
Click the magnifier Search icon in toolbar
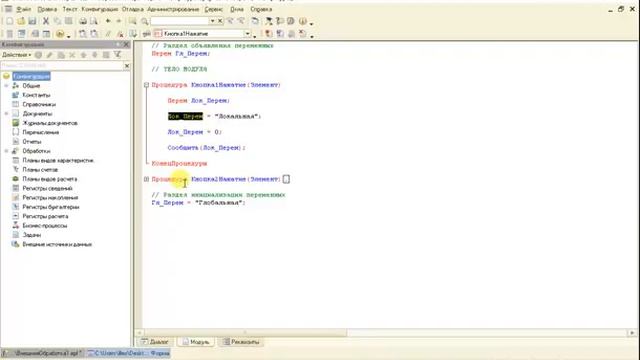tap(144, 21)
